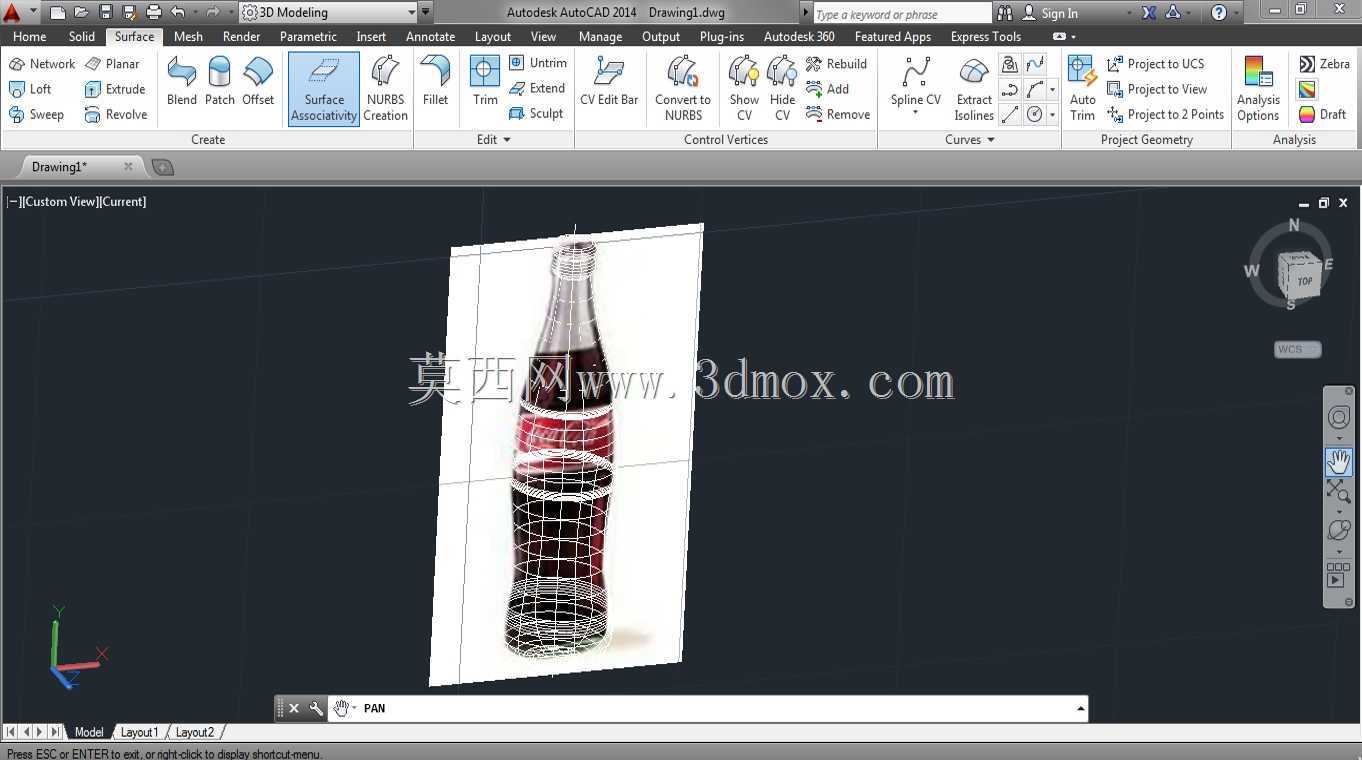Activate the surface Trim tool

click(x=485, y=81)
